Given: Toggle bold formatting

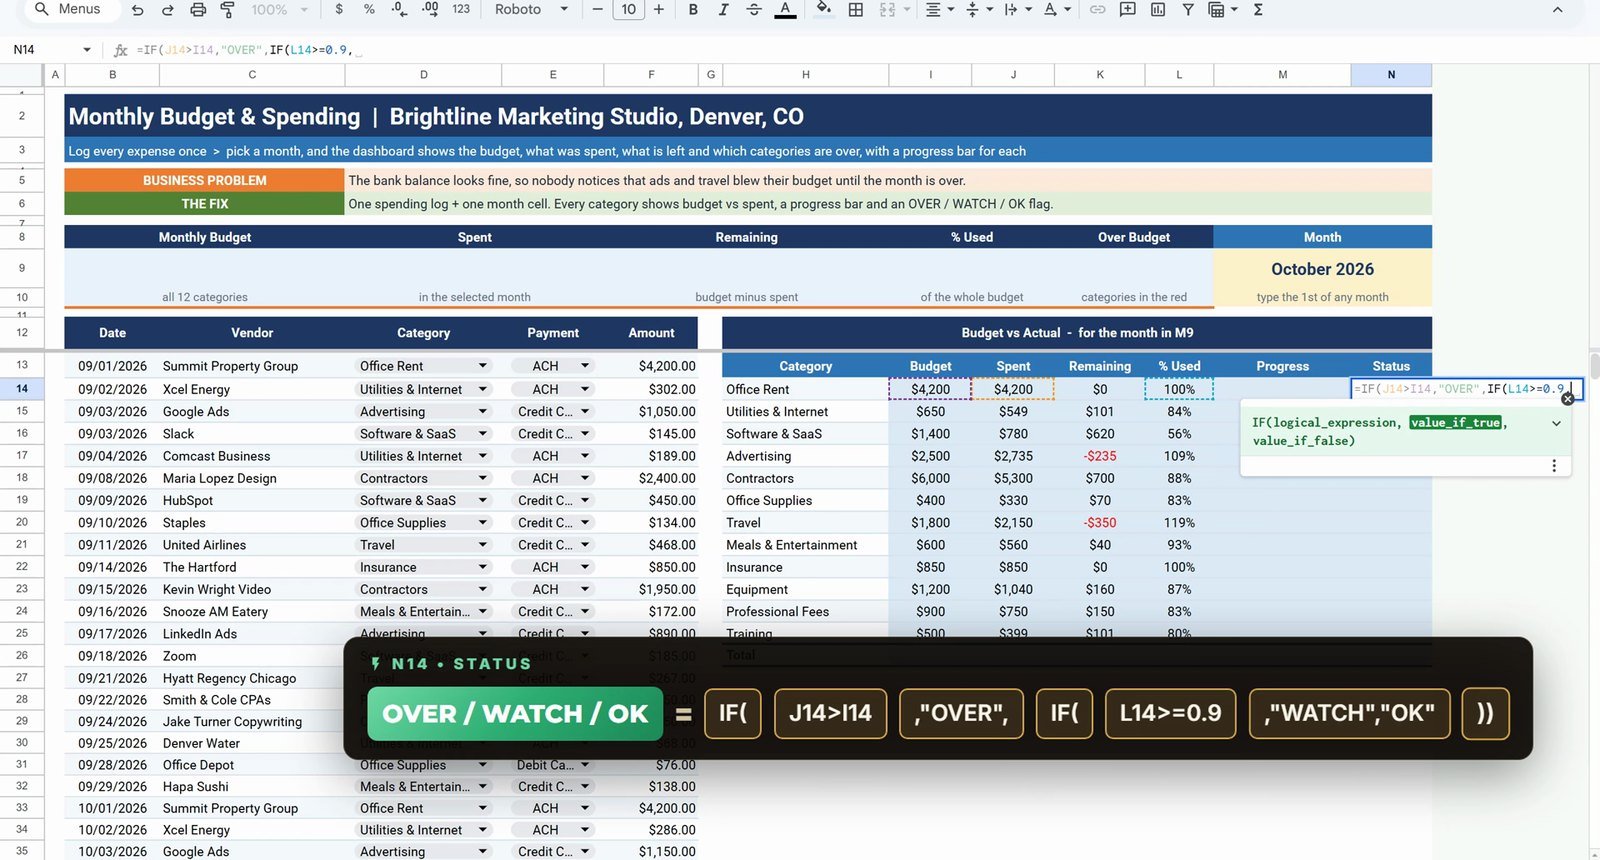Looking at the screenshot, I should (x=692, y=9).
